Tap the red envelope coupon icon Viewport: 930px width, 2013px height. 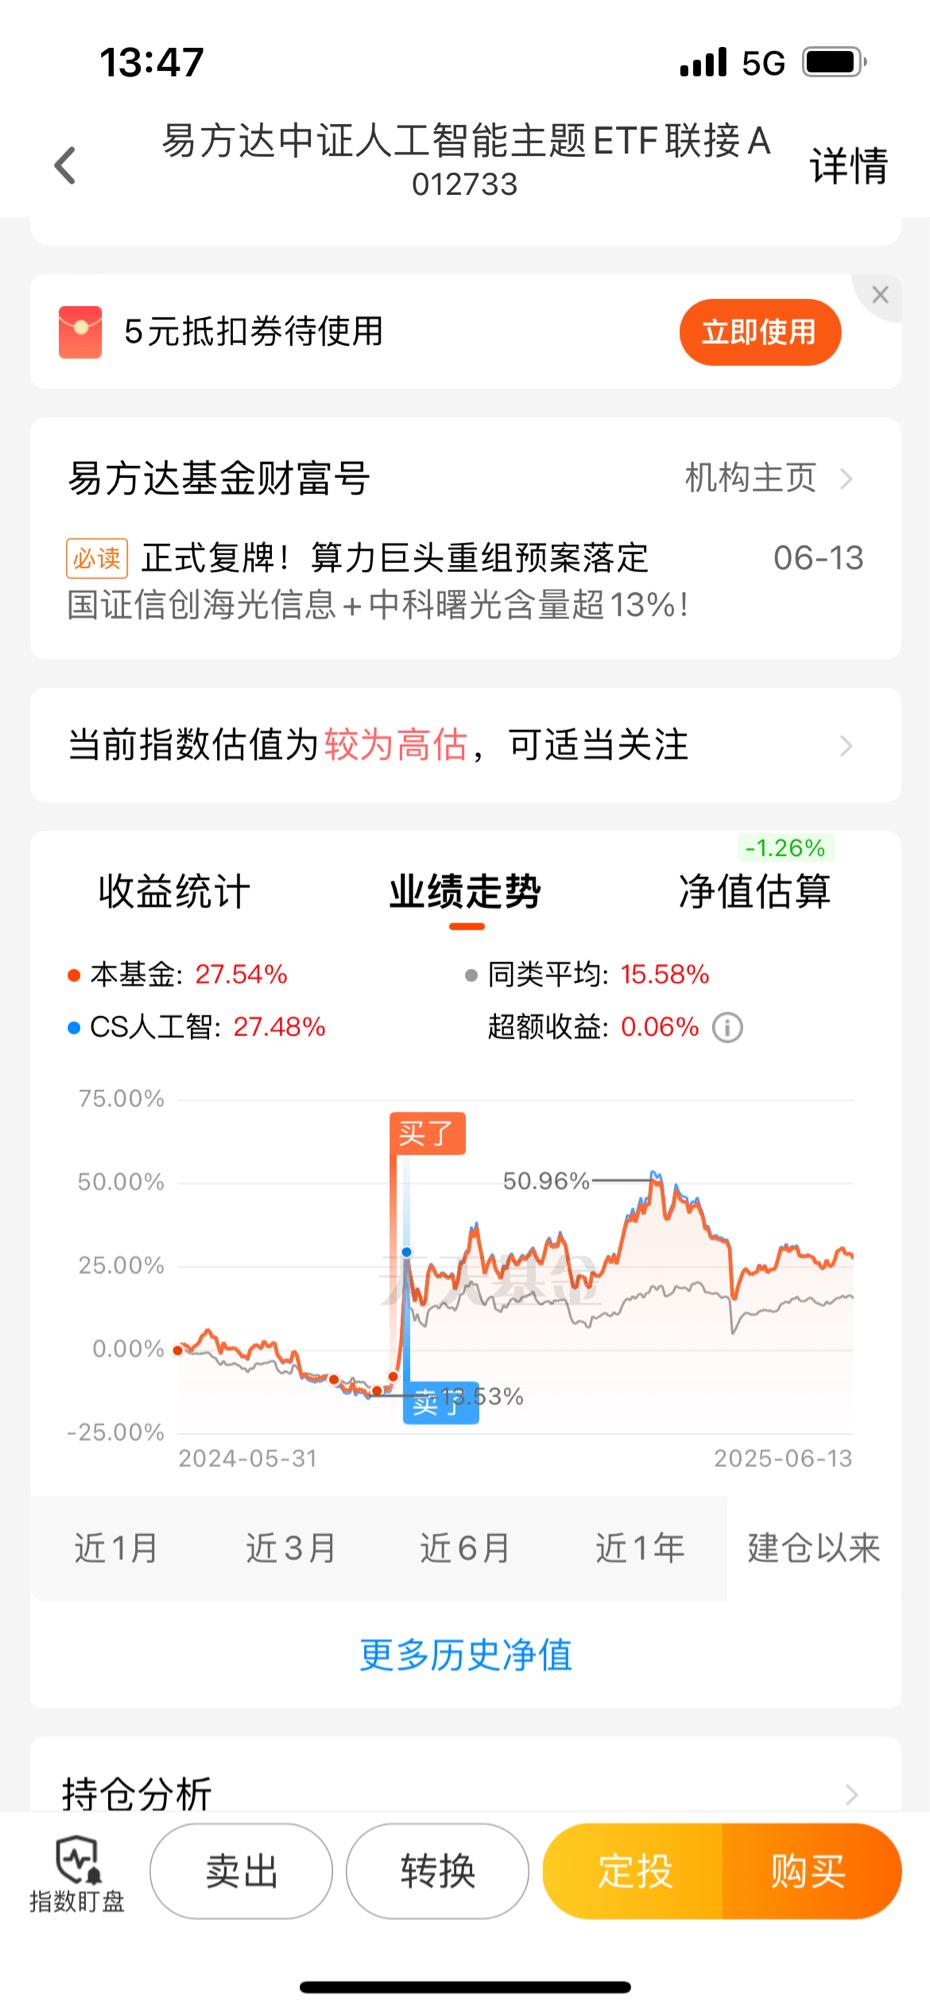coord(80,332)
